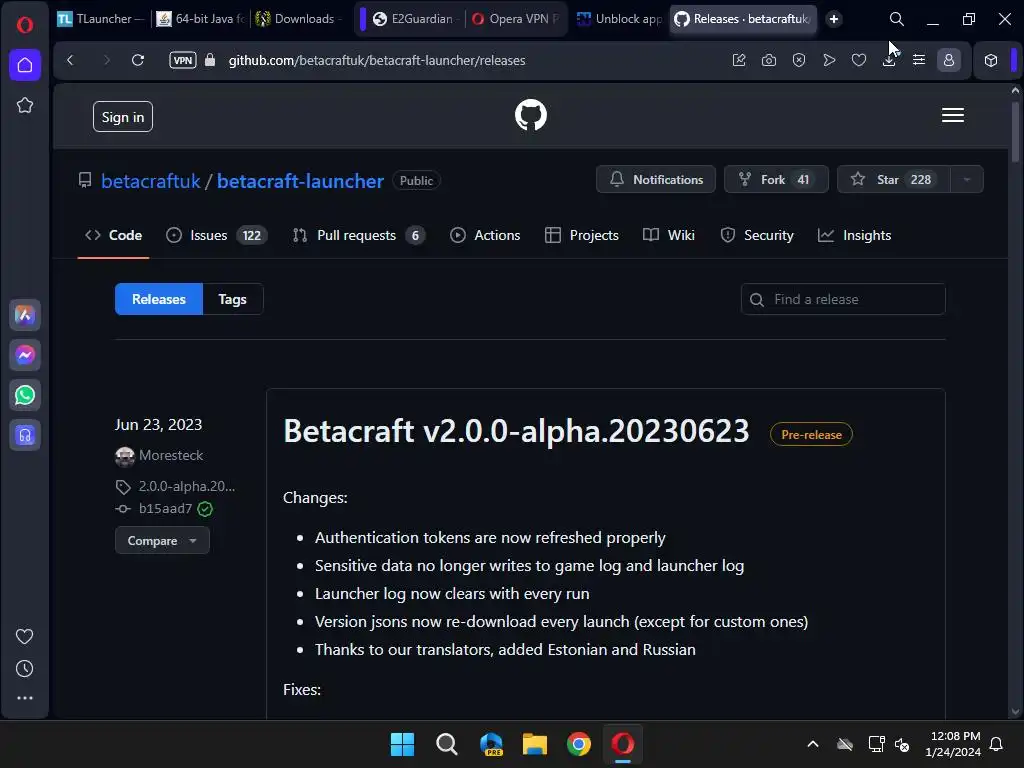Fork the repository
Image resolution: width=1024 pixels, height=768 pixels.
[x=776, y=180]
